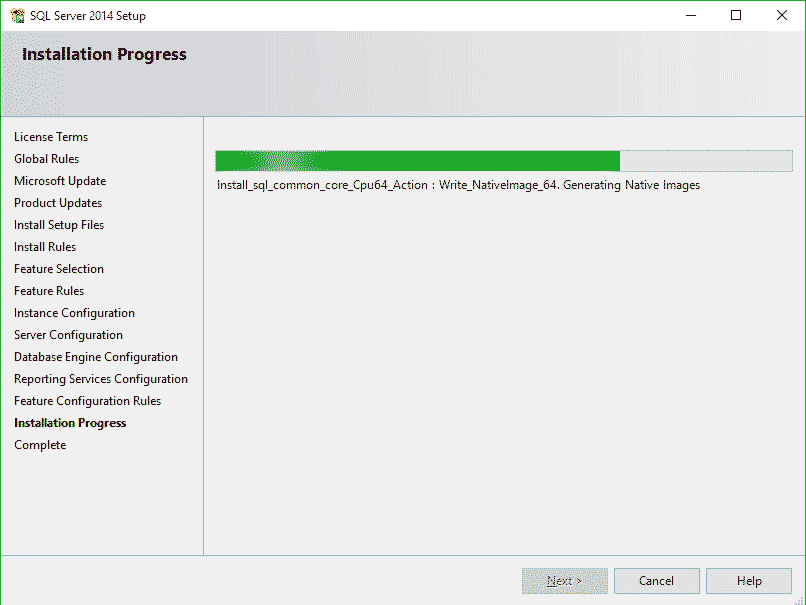This screenshot has width=806, height=605.
Task: Open the Microsoft Update step
Action: click(60, 180)
